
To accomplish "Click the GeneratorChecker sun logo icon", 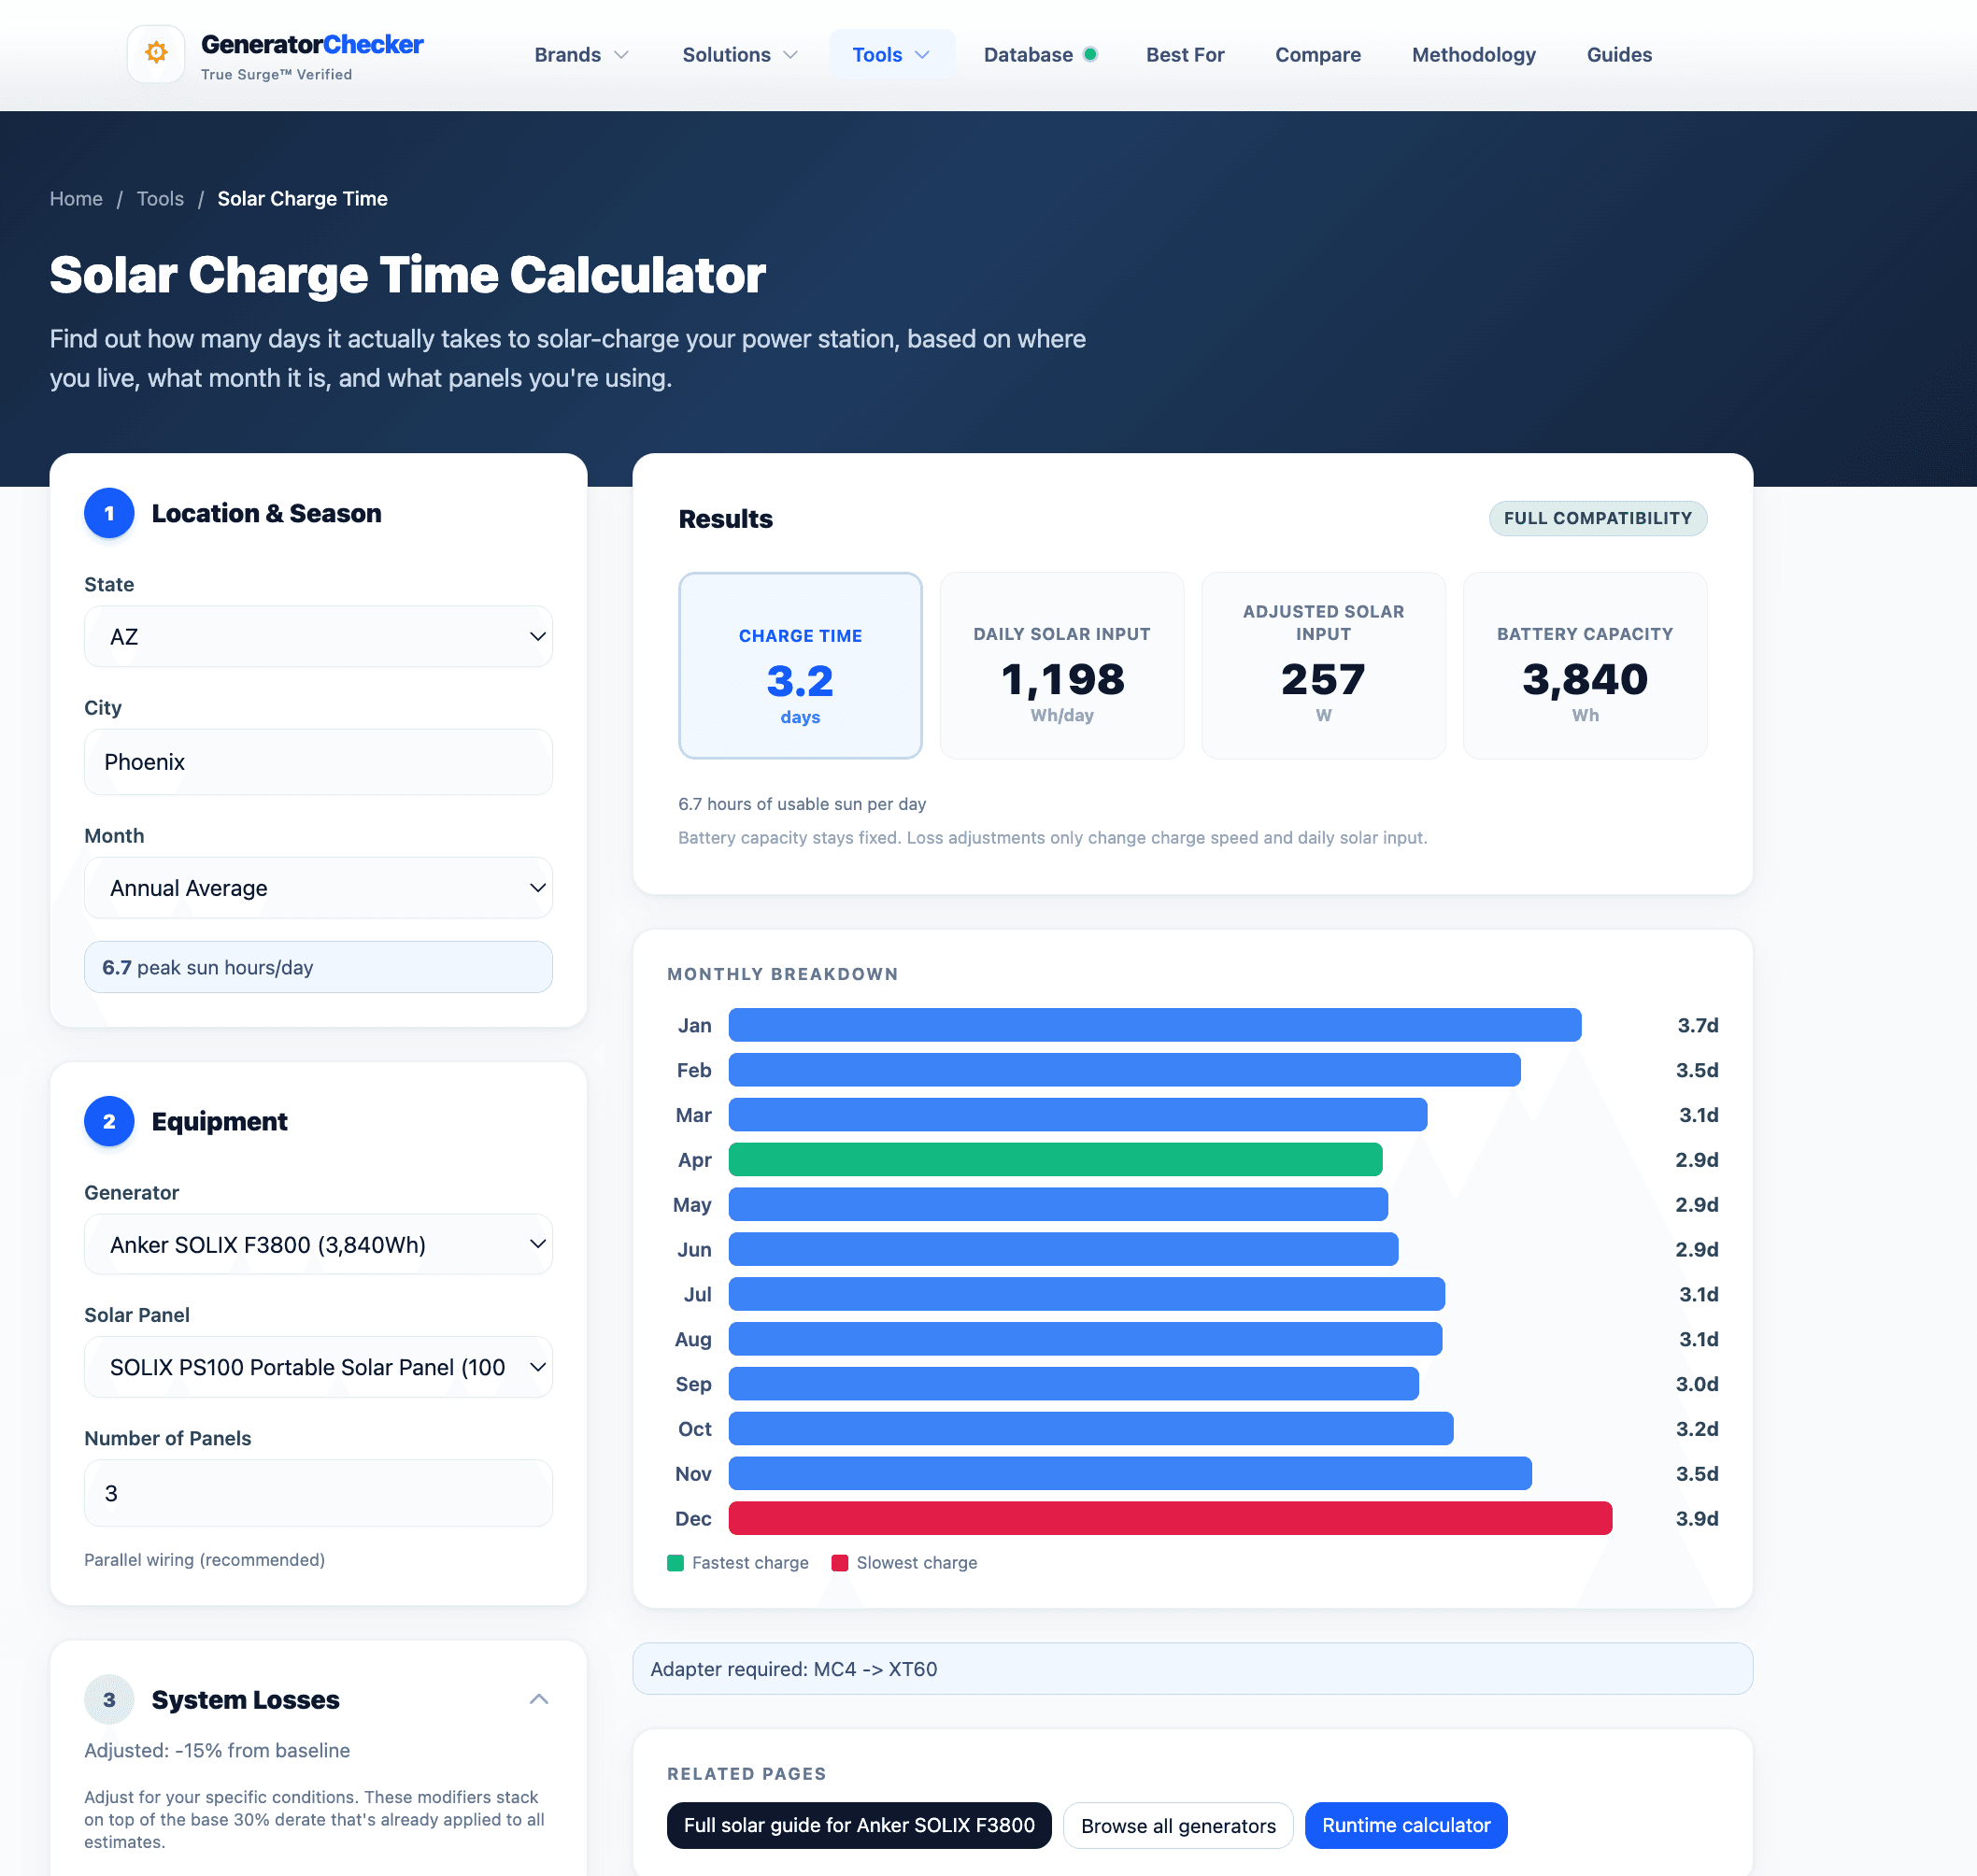I will 156,53.
